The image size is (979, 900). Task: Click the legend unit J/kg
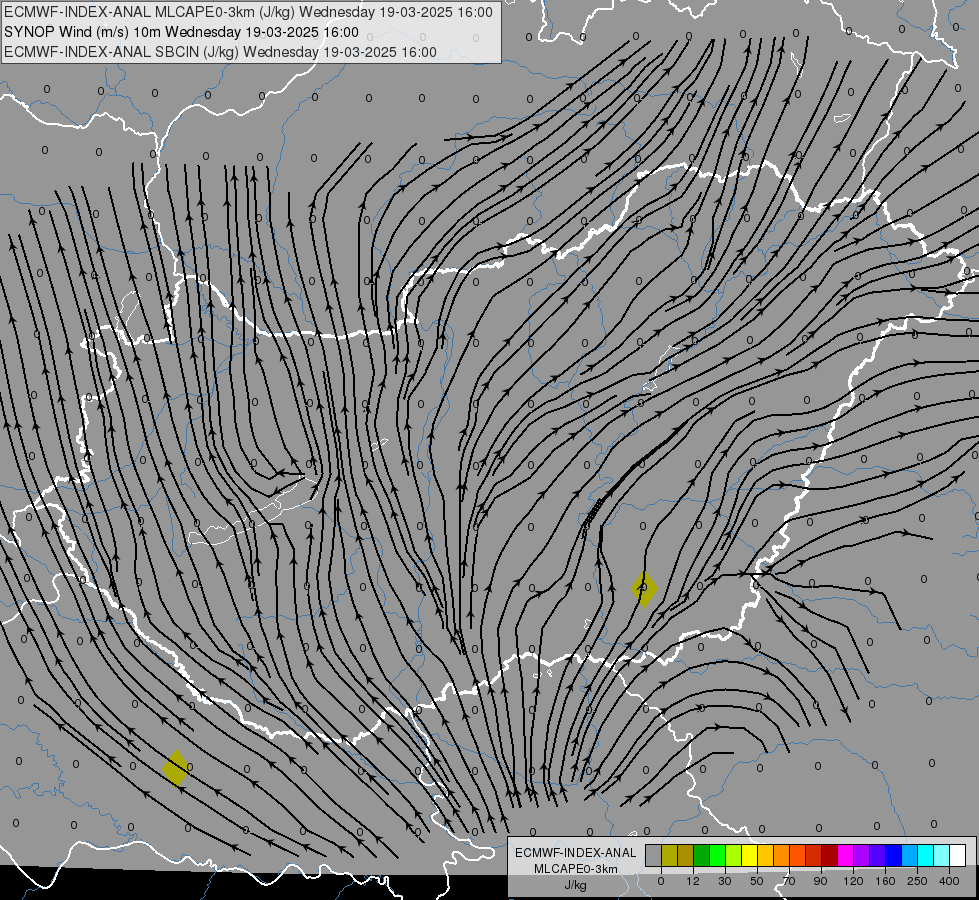576,885
